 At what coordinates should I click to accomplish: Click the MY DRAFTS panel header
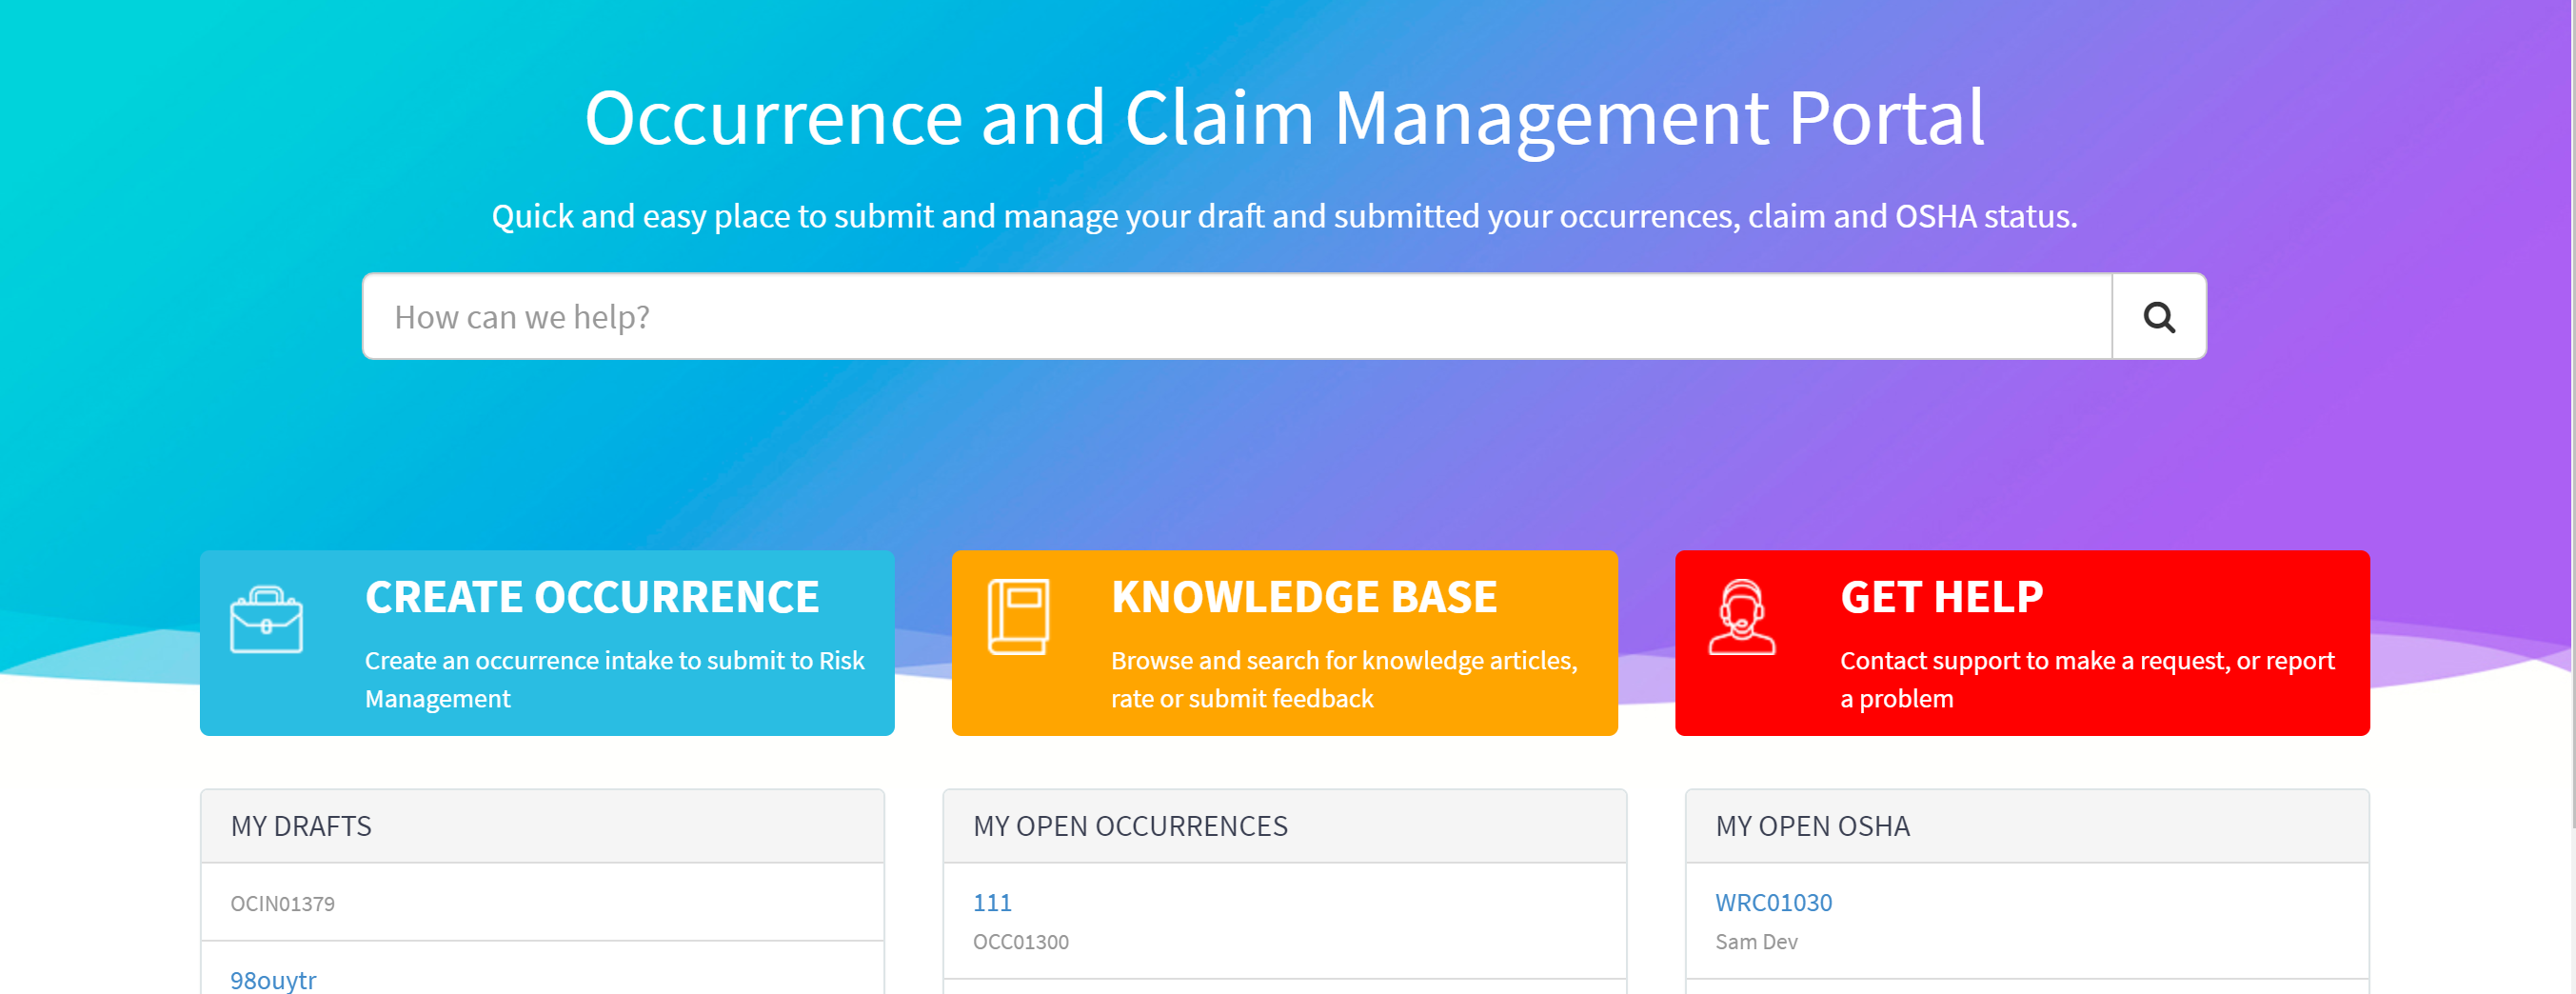pyautogui.click(x=542, y=826)
